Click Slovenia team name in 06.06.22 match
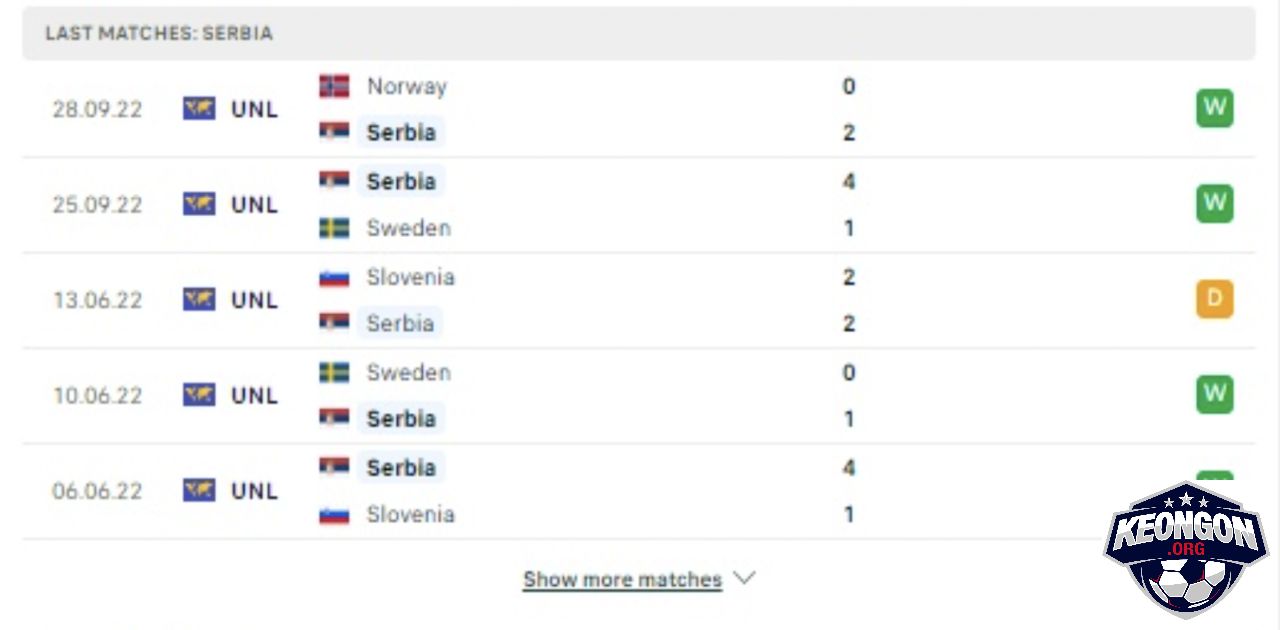This screenshot has height=630, width=1280. (x=410, y=514)
